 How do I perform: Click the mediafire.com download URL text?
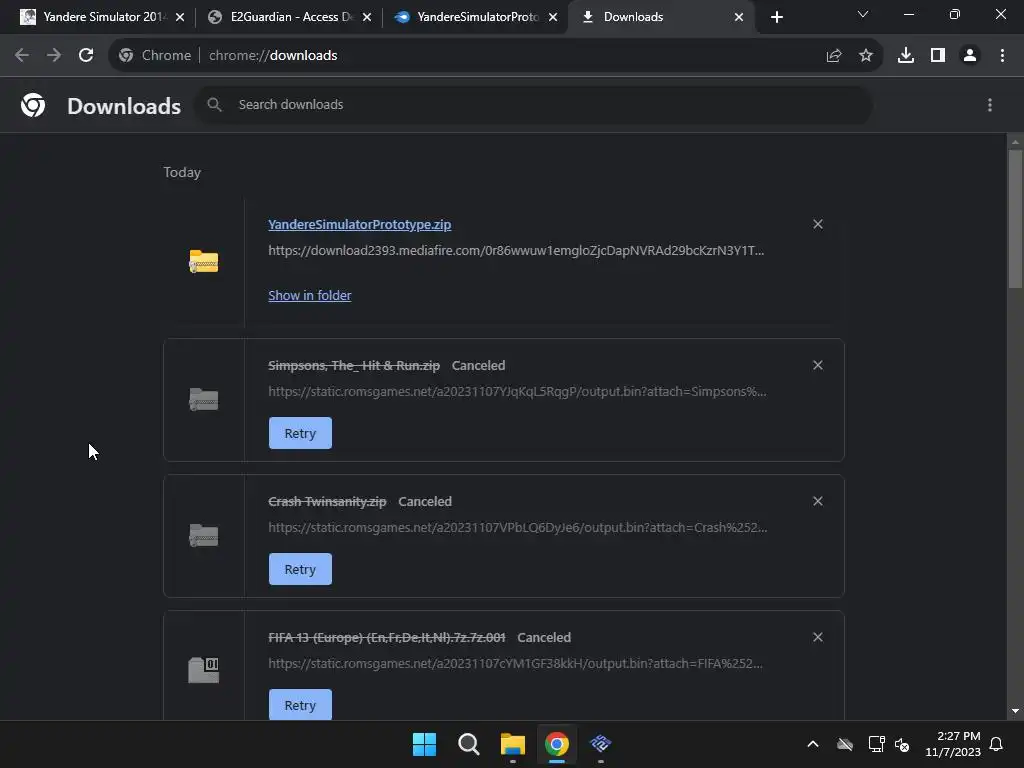pos(516,250)
